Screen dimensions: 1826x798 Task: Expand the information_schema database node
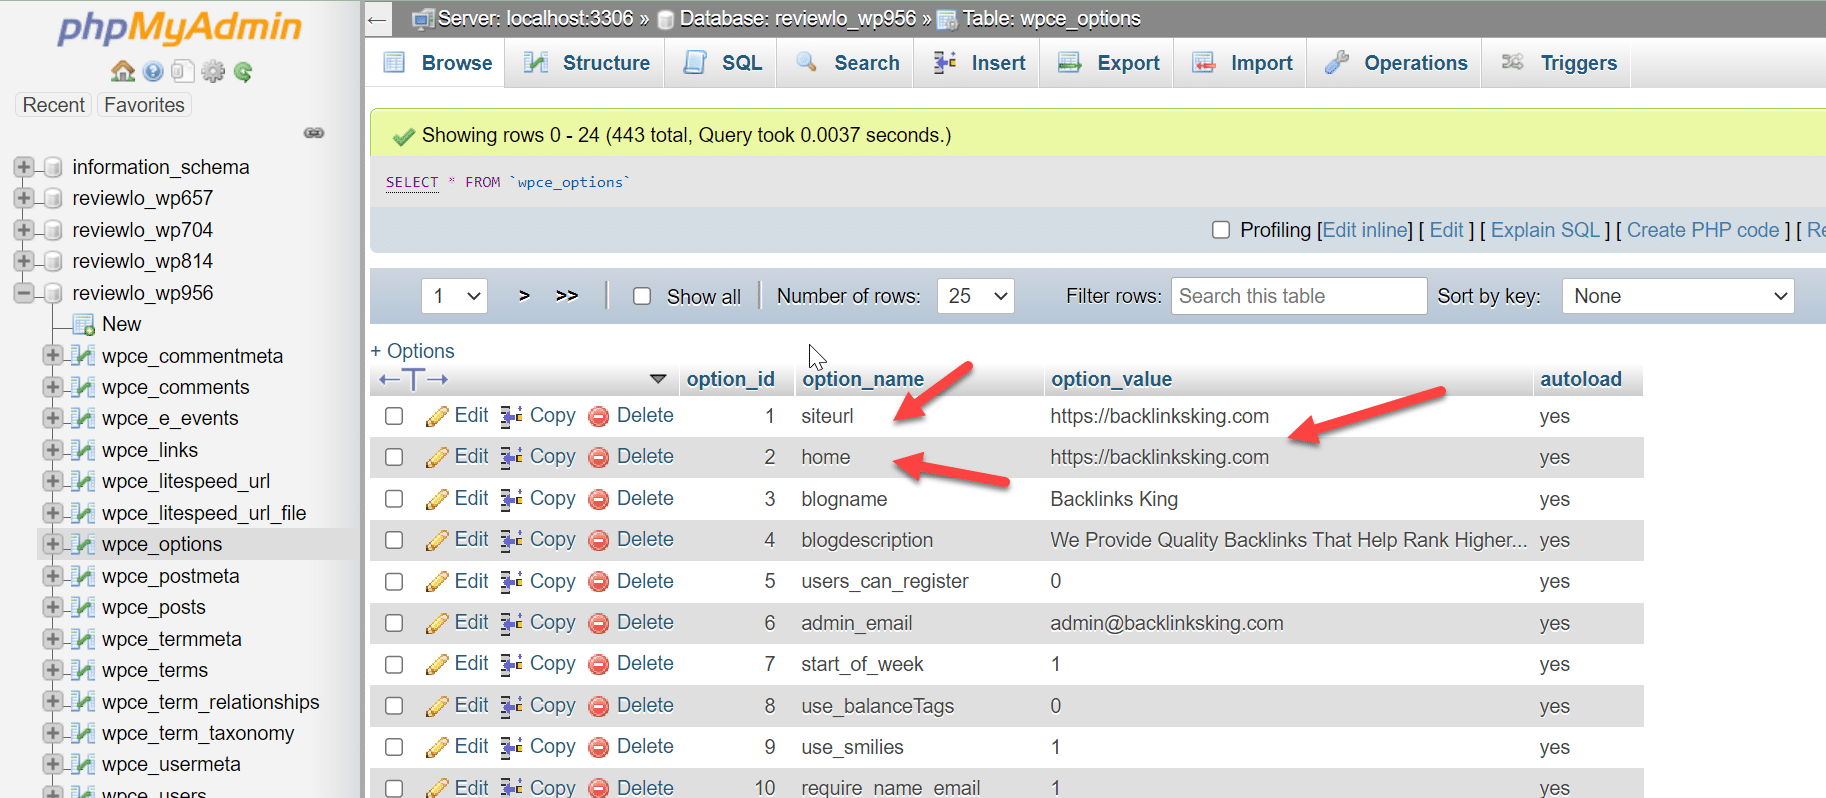24,167
